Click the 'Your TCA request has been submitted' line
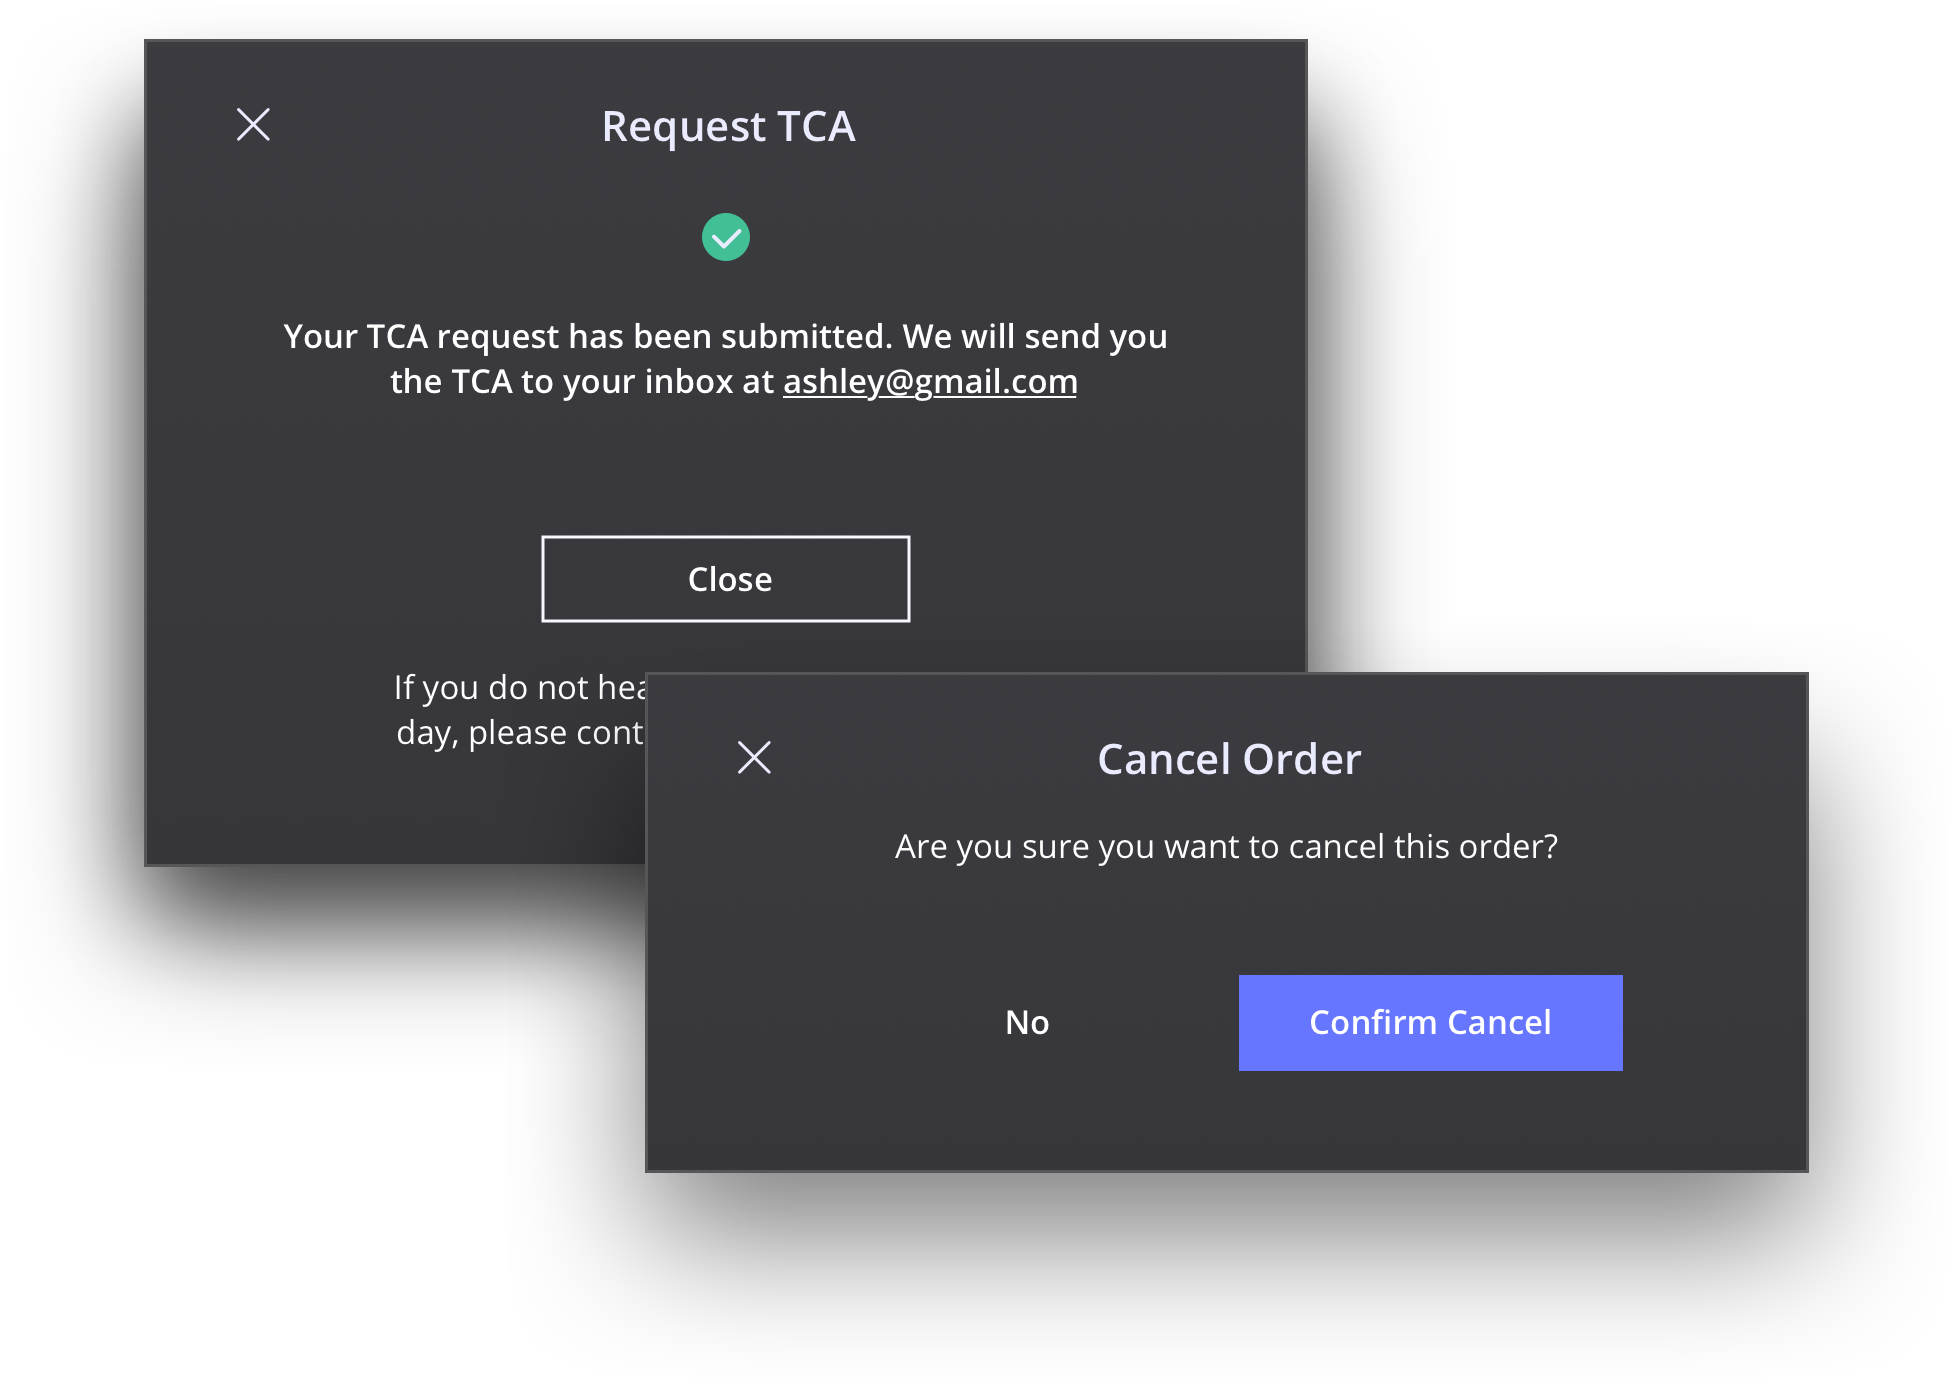The width and height of the screenshot is (1953, 1380). (725, 337)
